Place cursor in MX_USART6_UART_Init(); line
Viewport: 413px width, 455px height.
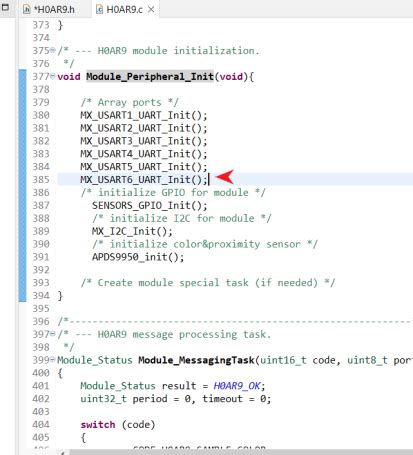(x=144, y=180)
